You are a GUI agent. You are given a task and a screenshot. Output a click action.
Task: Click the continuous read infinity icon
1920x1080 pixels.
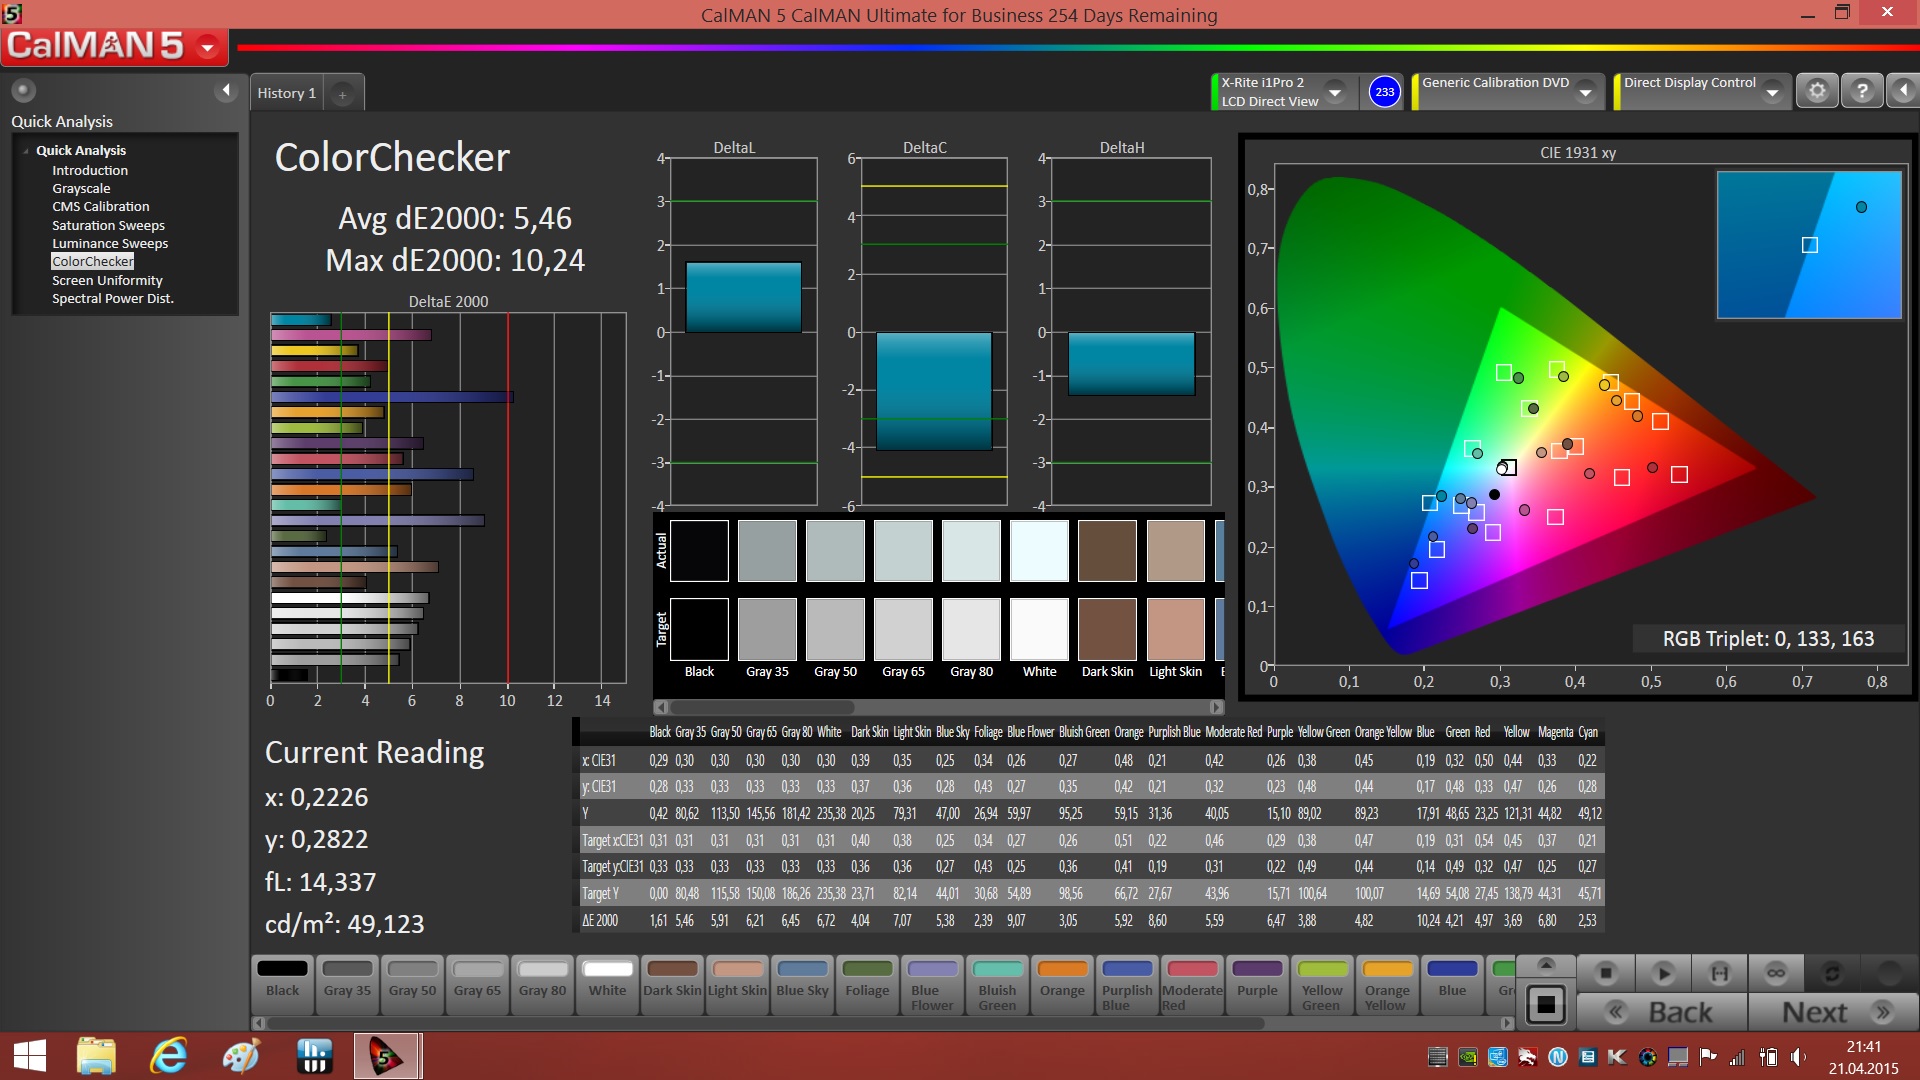click(1776, 973)
